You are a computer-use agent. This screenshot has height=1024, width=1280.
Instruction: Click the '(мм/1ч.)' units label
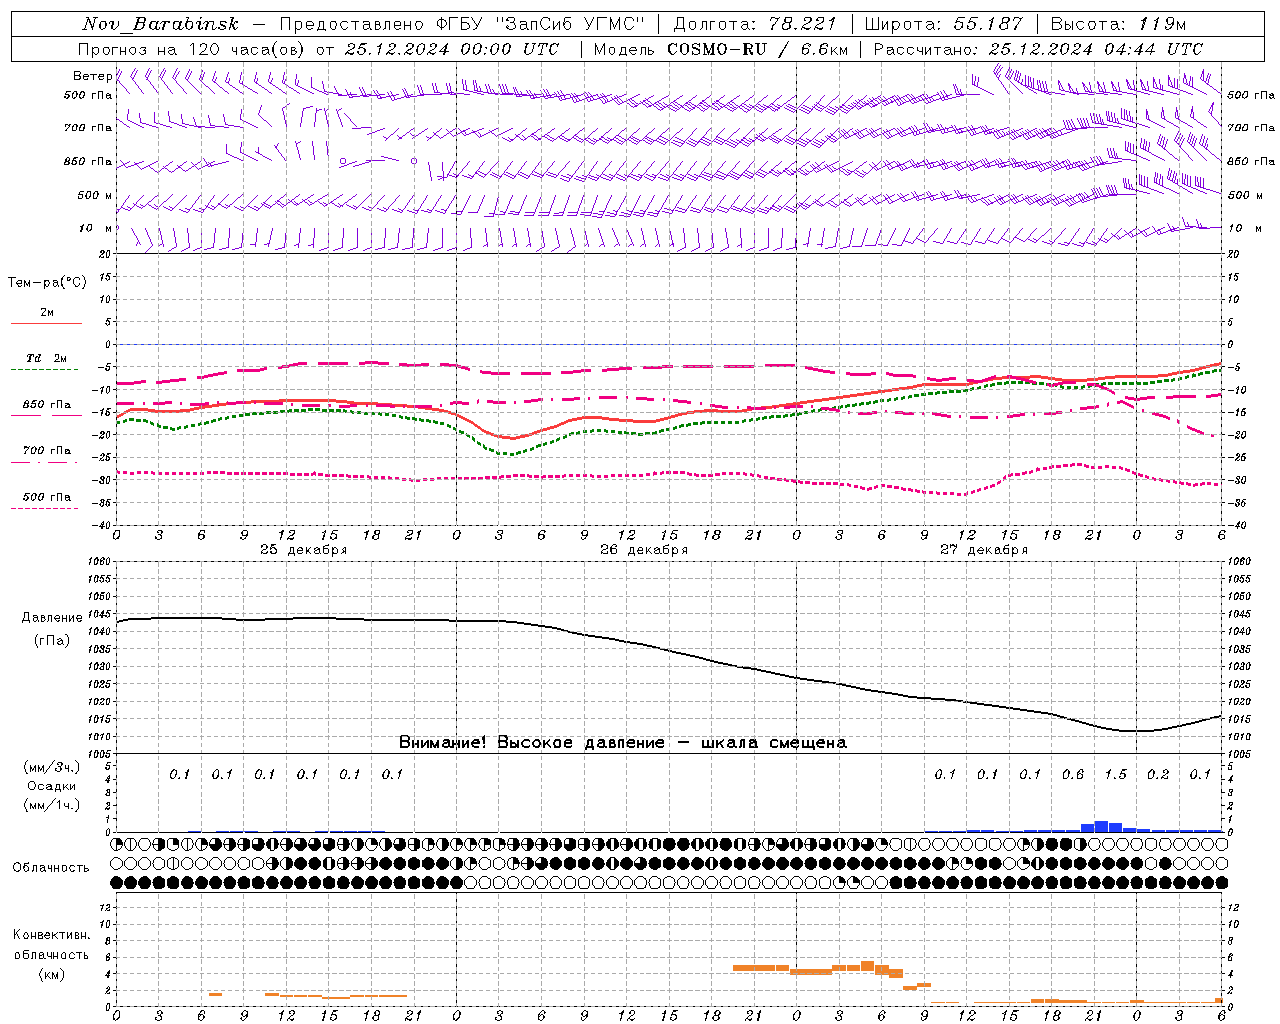tap(51, 805)
